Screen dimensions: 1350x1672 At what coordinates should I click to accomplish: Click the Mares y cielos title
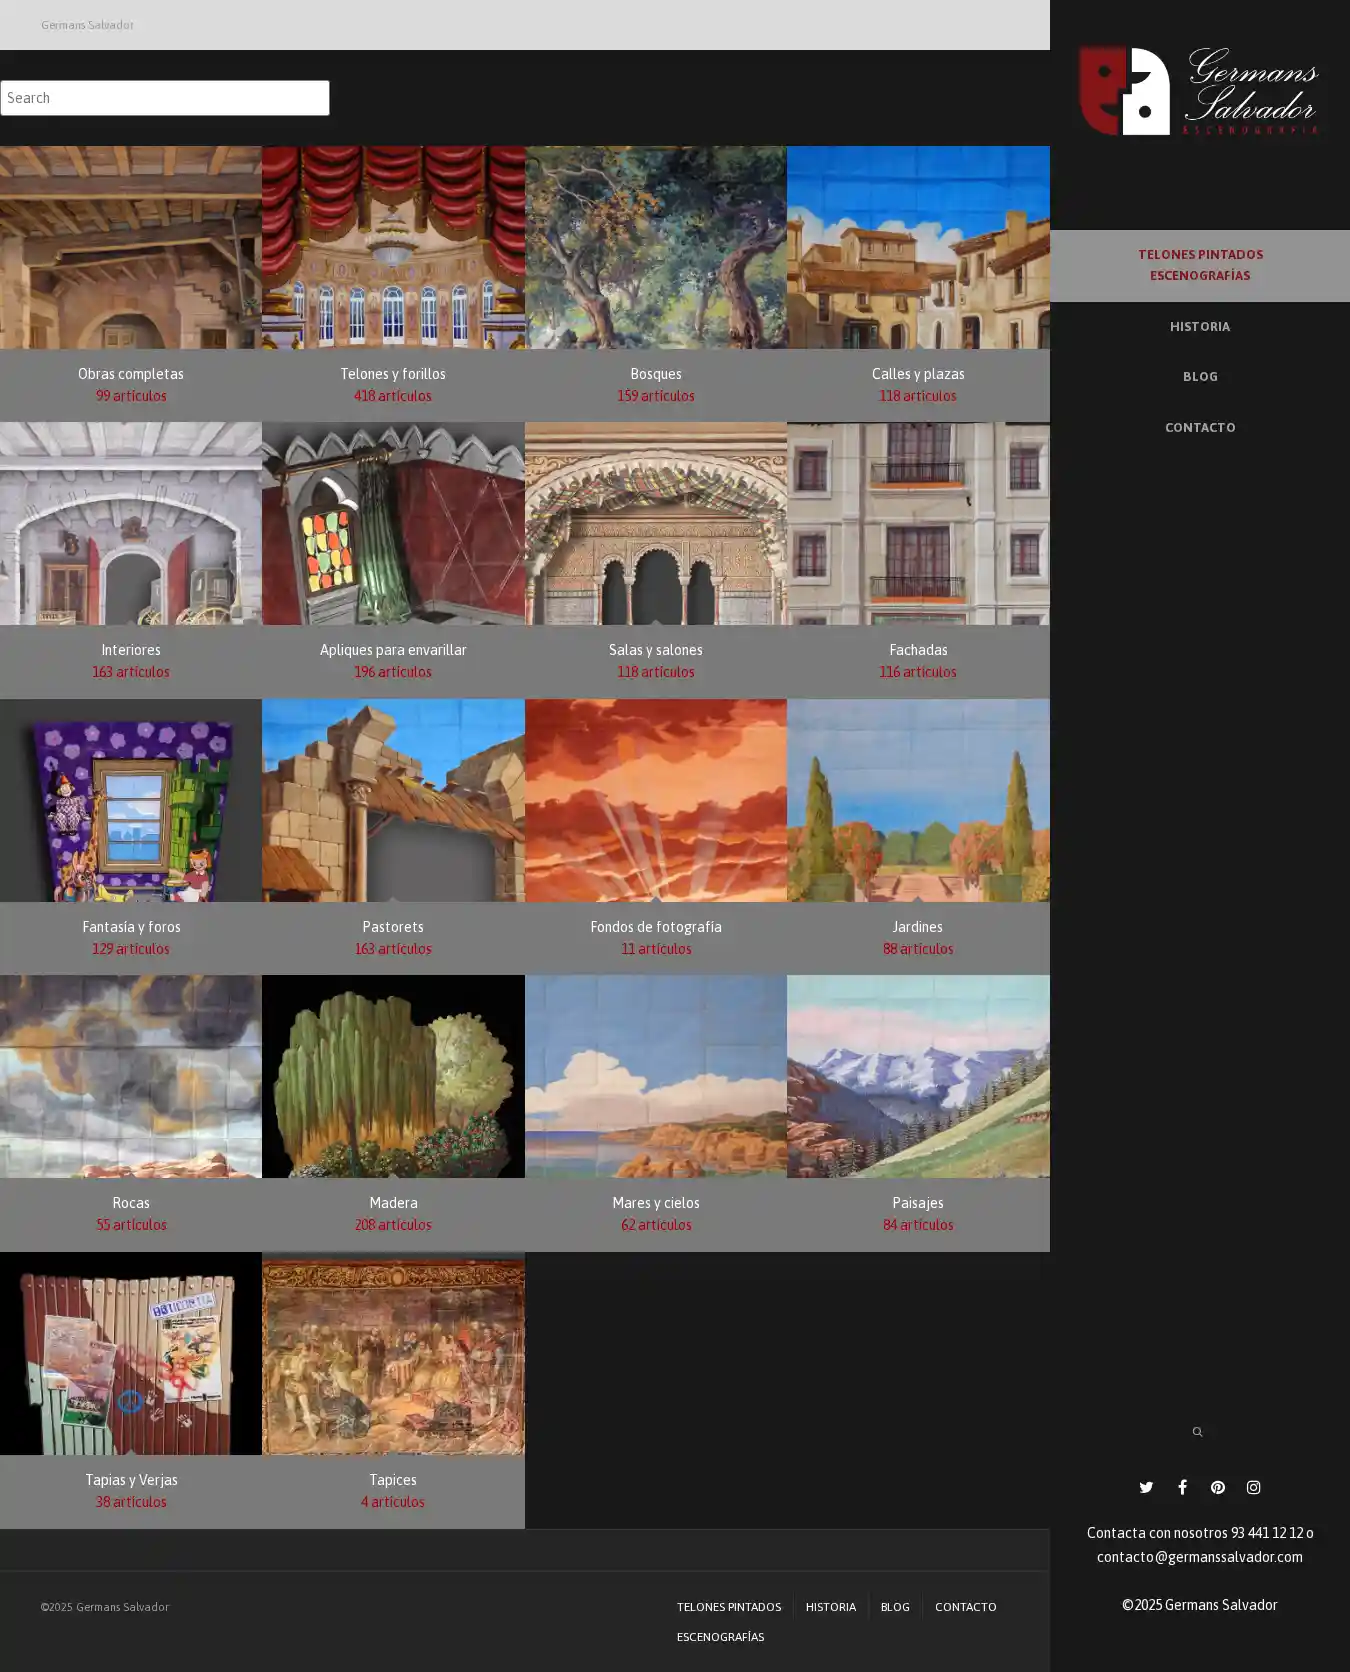click(655, 1203)
